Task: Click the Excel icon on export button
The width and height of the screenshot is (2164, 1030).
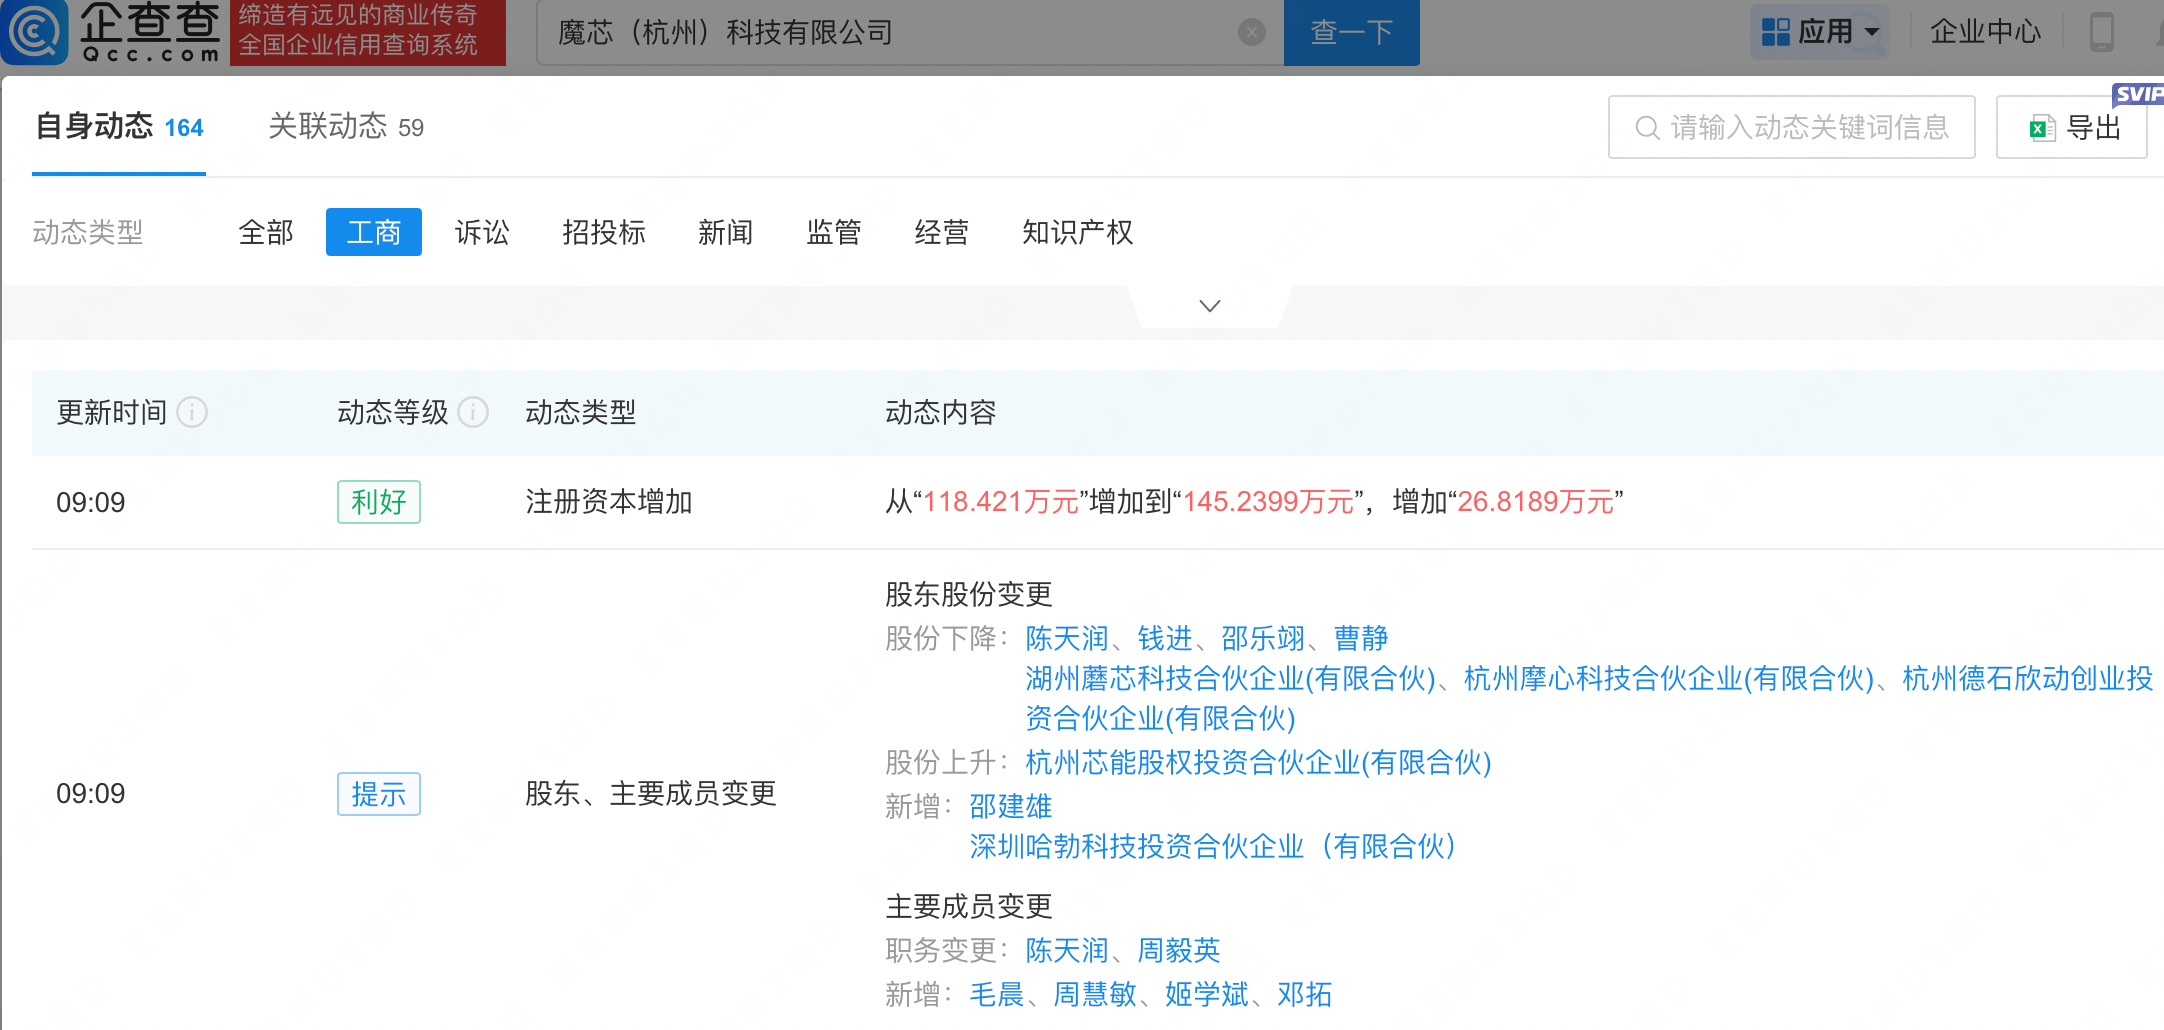Action: 2041,128
